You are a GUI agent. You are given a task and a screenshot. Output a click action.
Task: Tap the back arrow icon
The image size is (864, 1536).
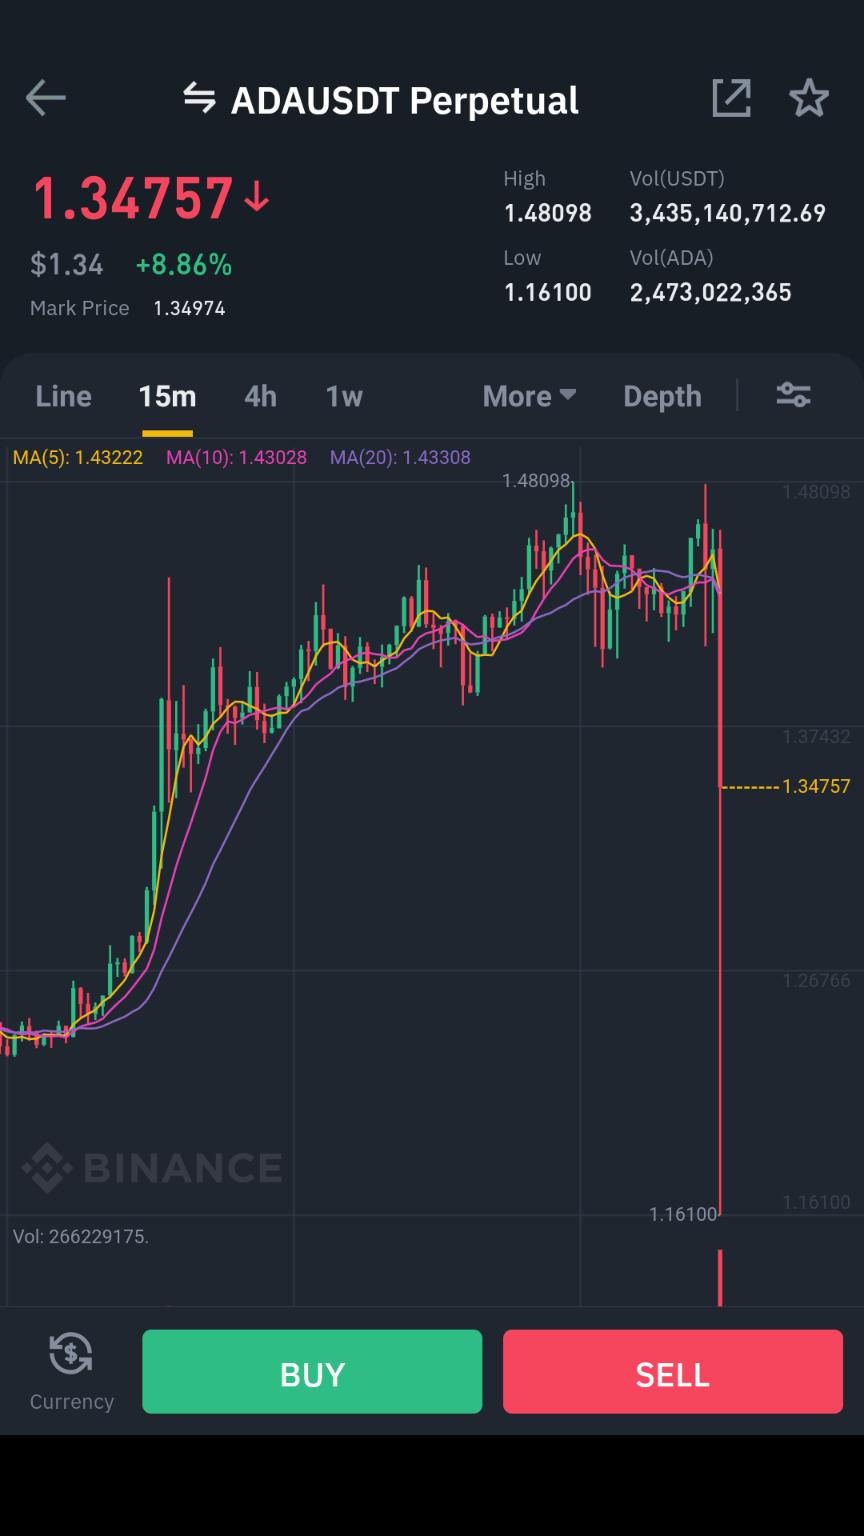point(46,98)
